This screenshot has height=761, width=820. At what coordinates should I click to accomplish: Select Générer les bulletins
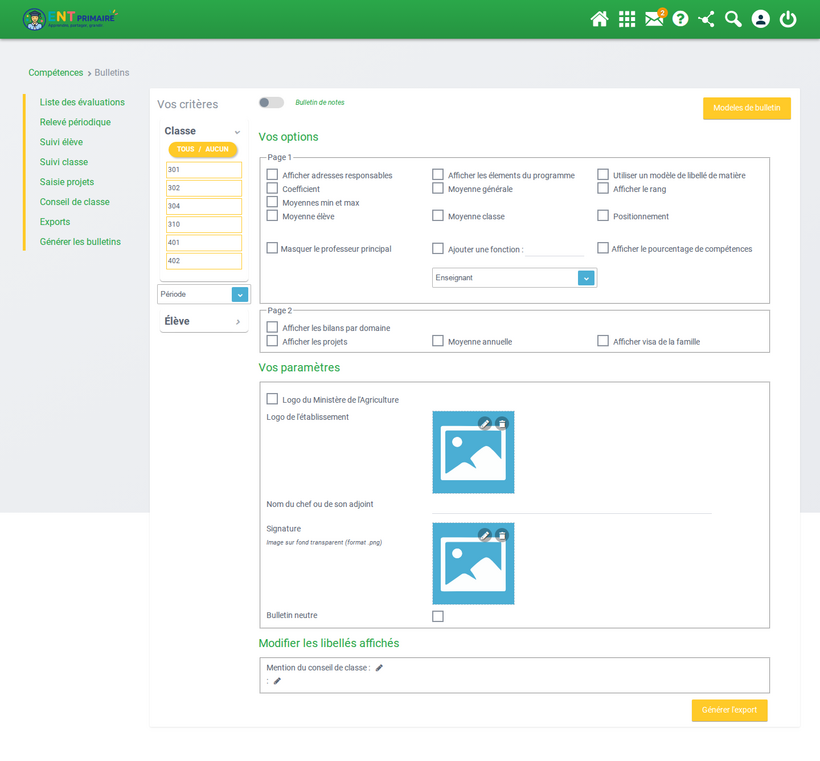(80, 242)
